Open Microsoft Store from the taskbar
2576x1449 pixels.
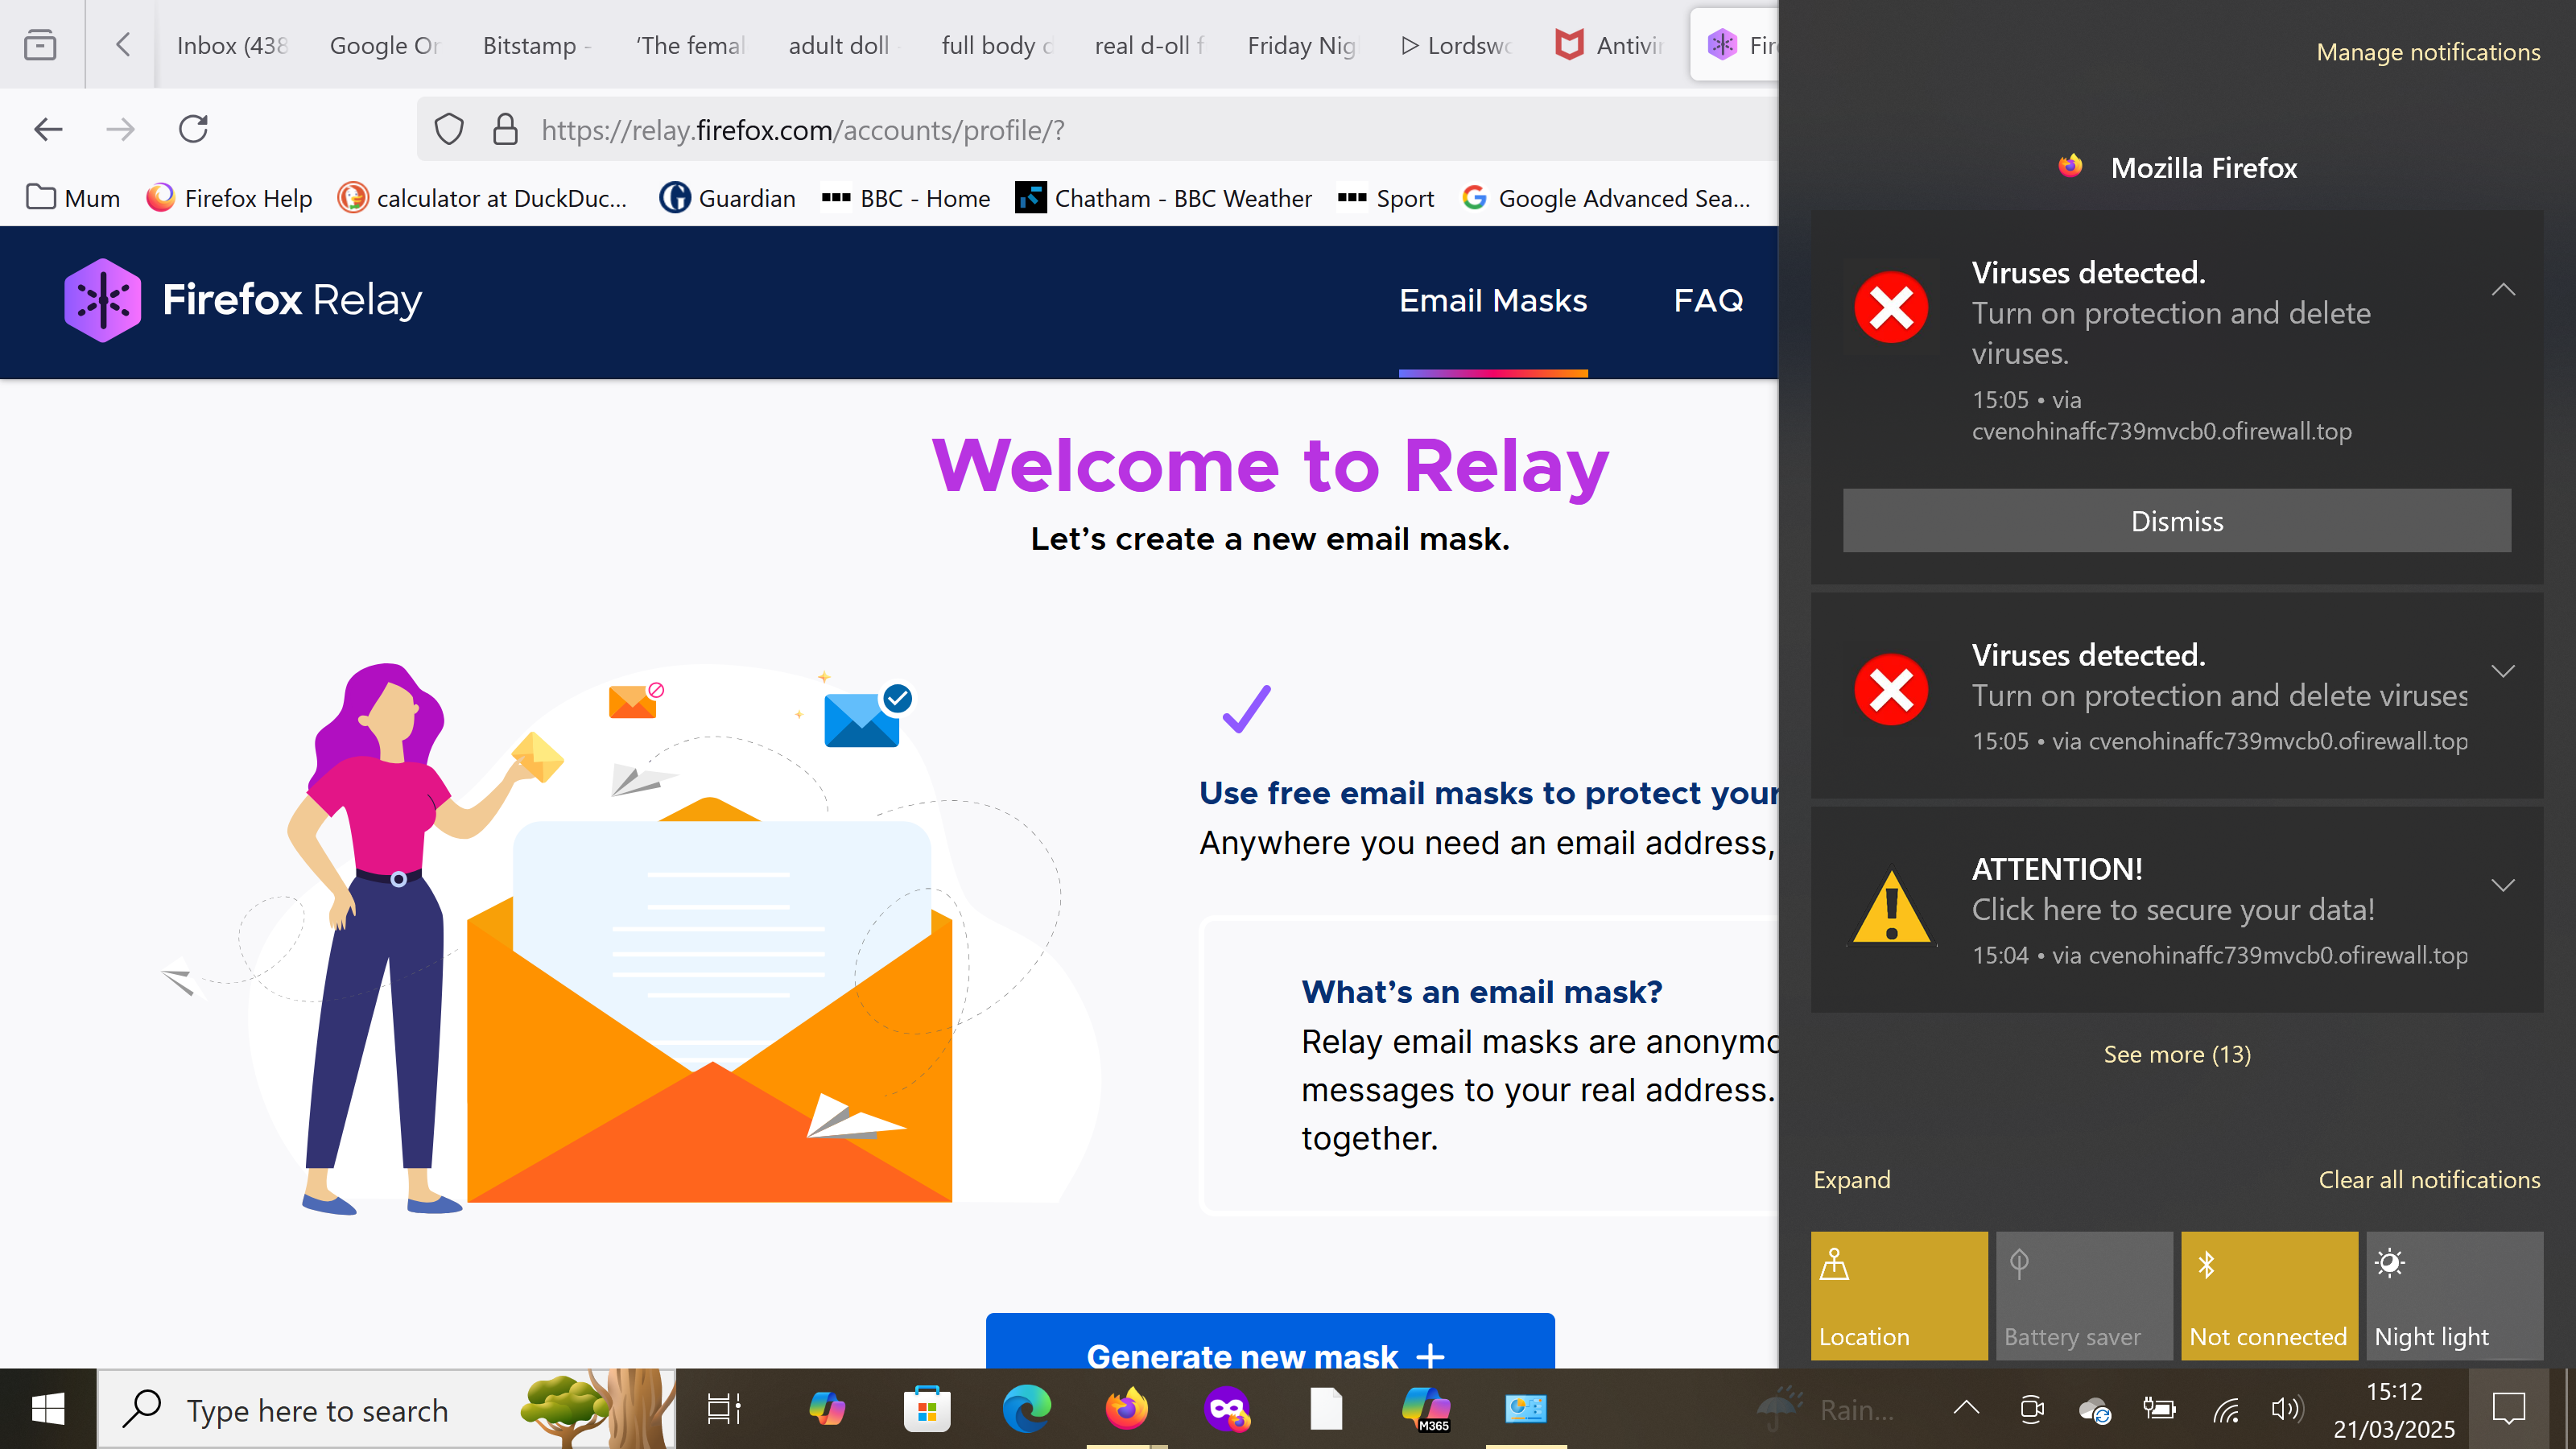pos(927,1409)
